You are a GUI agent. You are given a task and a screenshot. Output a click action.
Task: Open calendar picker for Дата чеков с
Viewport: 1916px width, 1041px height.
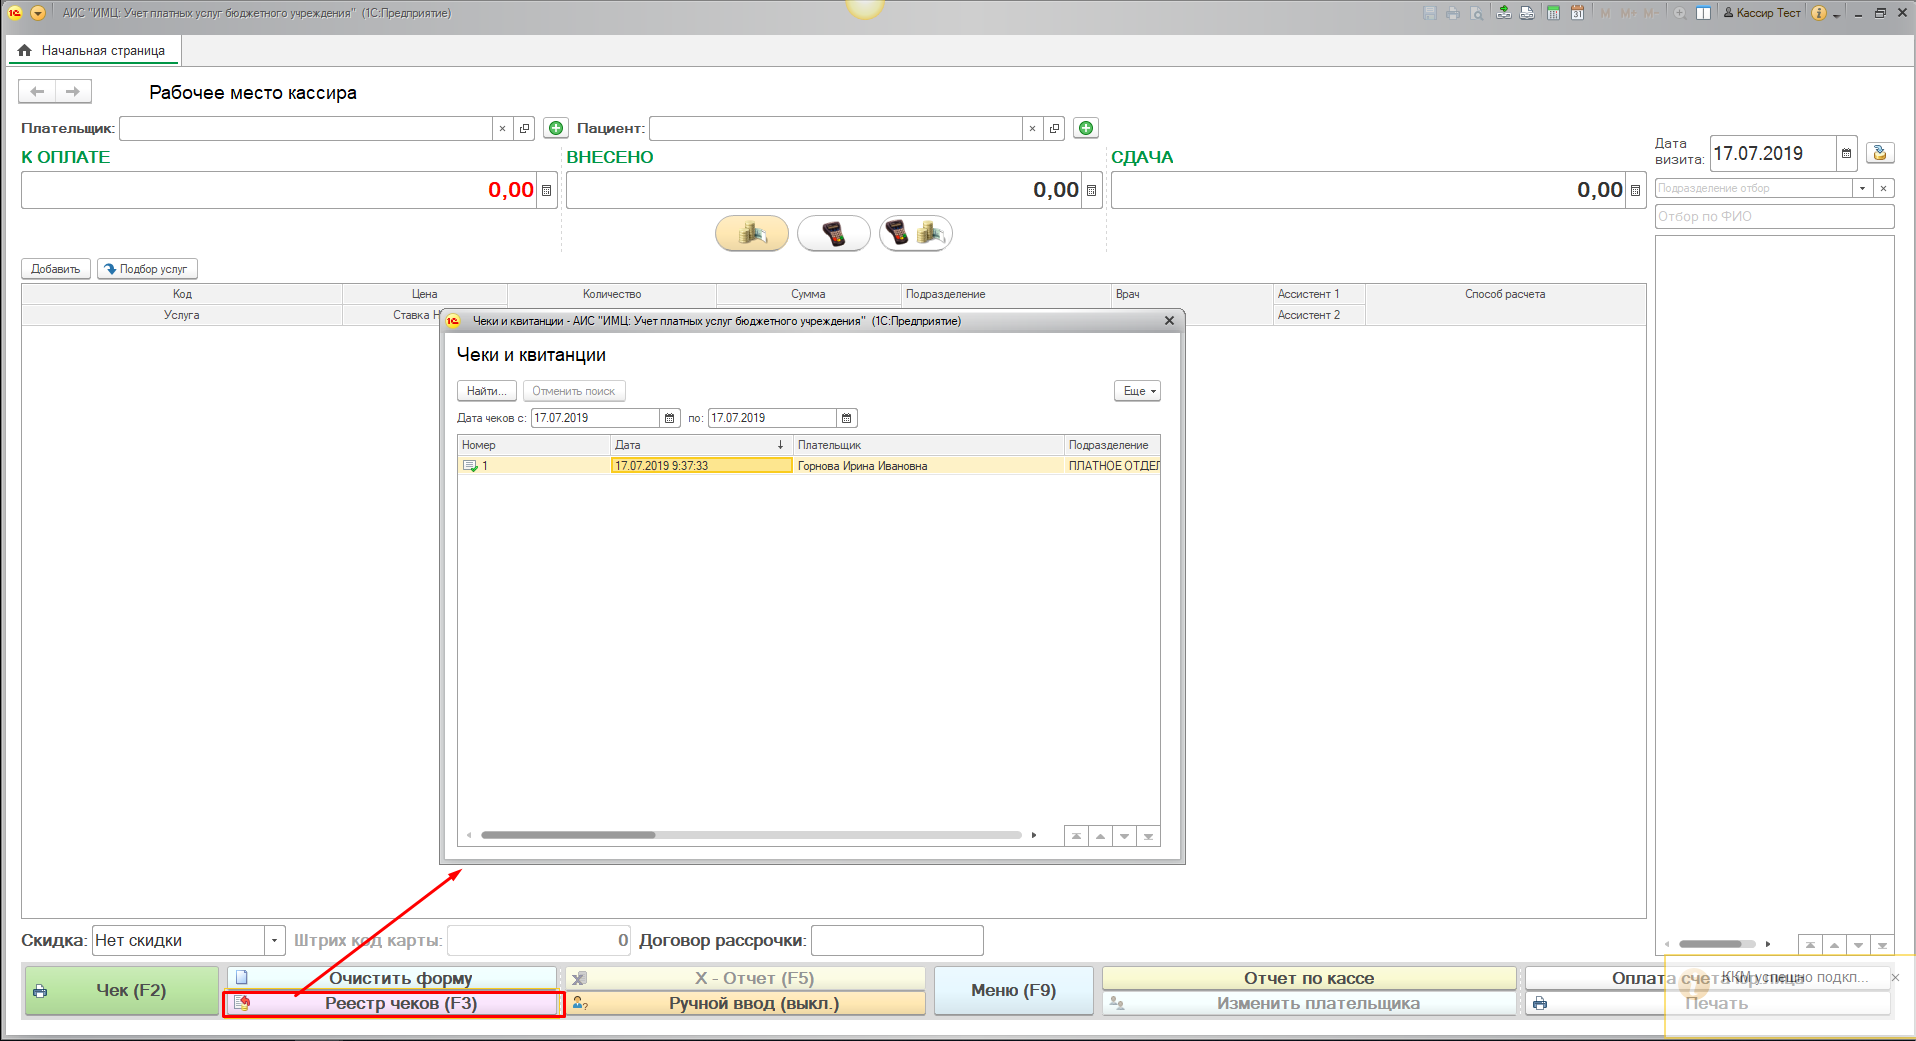(x=670, y=418)
